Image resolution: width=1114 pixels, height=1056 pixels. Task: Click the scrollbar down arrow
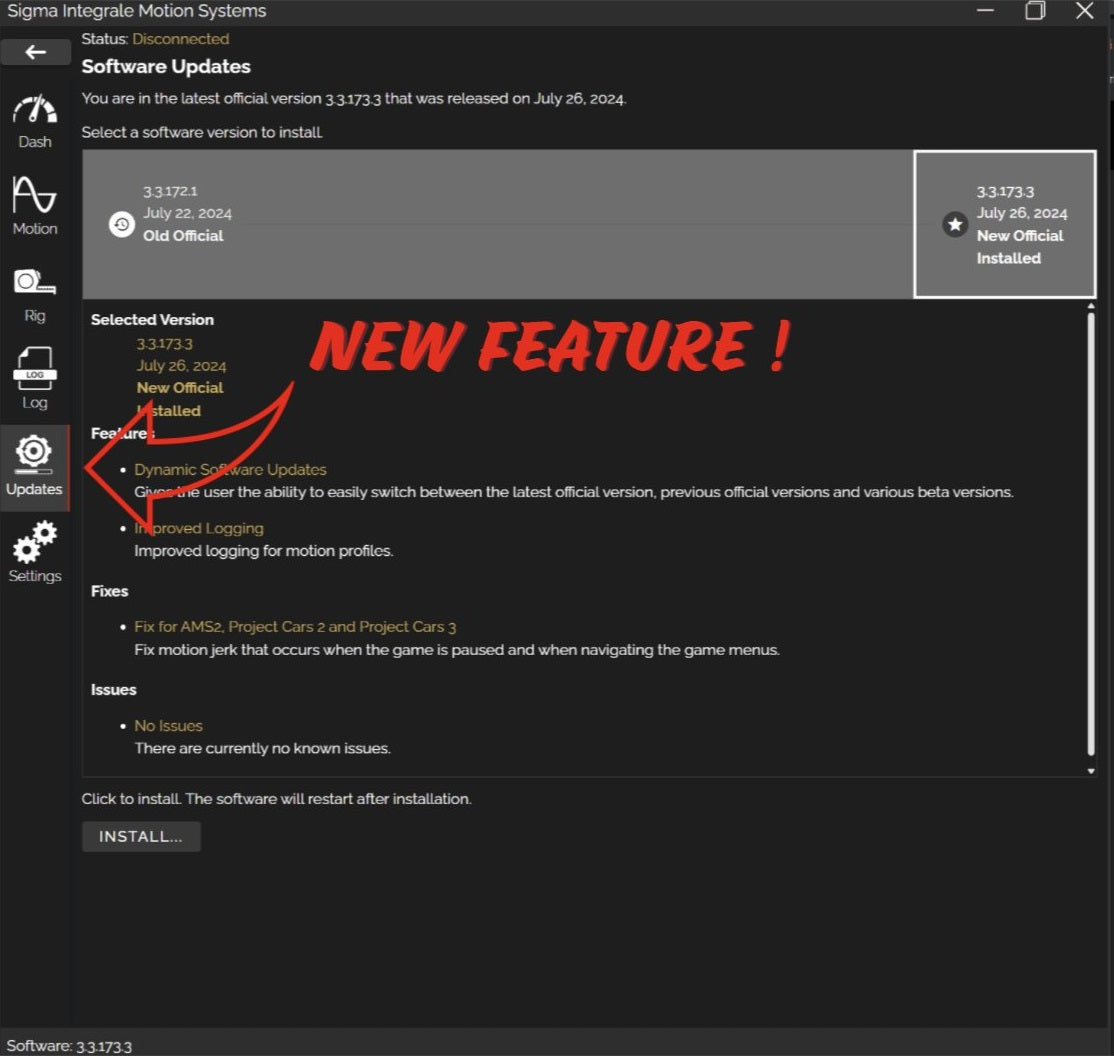click(1090, 770)
